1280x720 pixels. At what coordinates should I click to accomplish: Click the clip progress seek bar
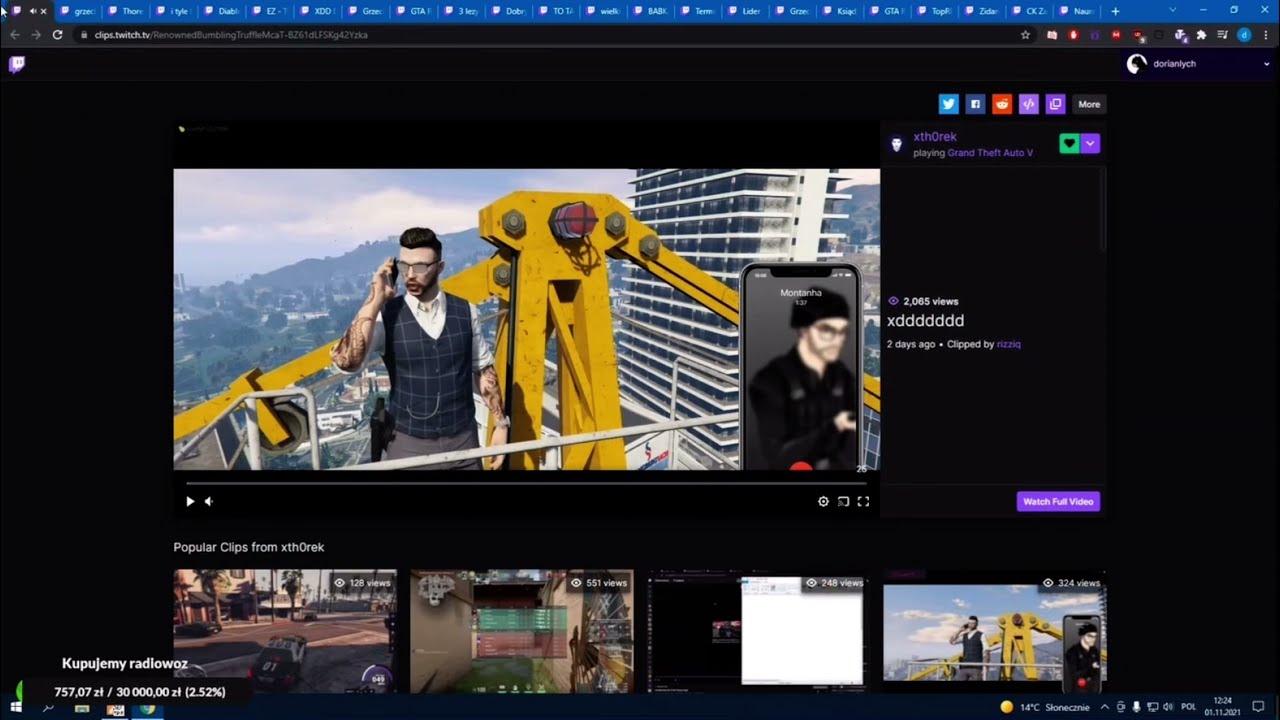pyautogui.click(x=526, y=483)
